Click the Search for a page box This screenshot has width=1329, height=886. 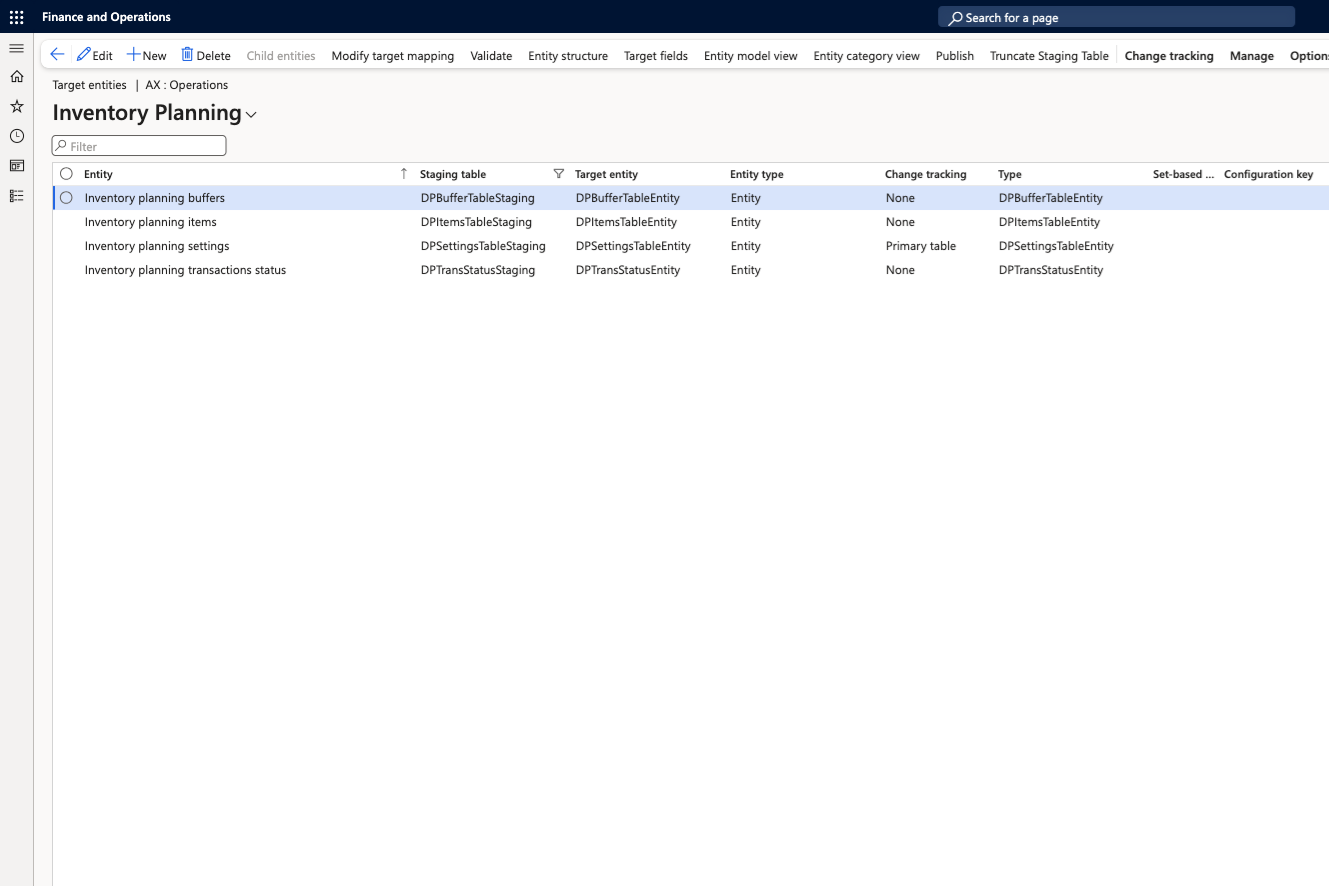[x=1116, y=18]
